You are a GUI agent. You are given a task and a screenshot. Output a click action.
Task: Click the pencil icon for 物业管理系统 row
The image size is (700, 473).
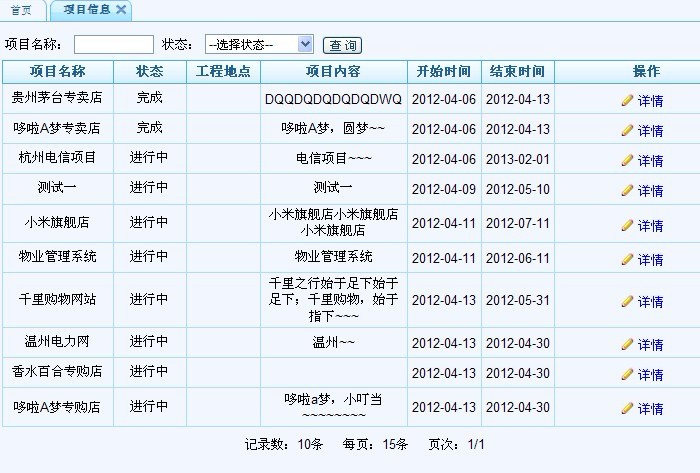click(627, 259)
